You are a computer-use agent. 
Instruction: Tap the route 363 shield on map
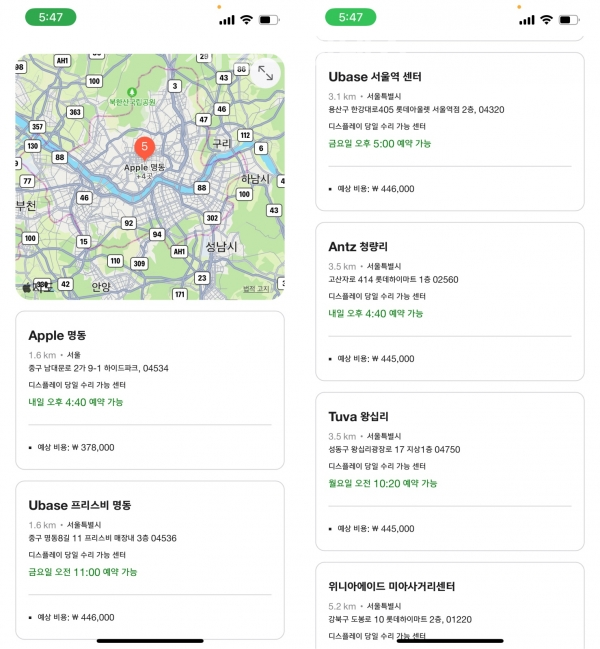click(x=75, y=112)
